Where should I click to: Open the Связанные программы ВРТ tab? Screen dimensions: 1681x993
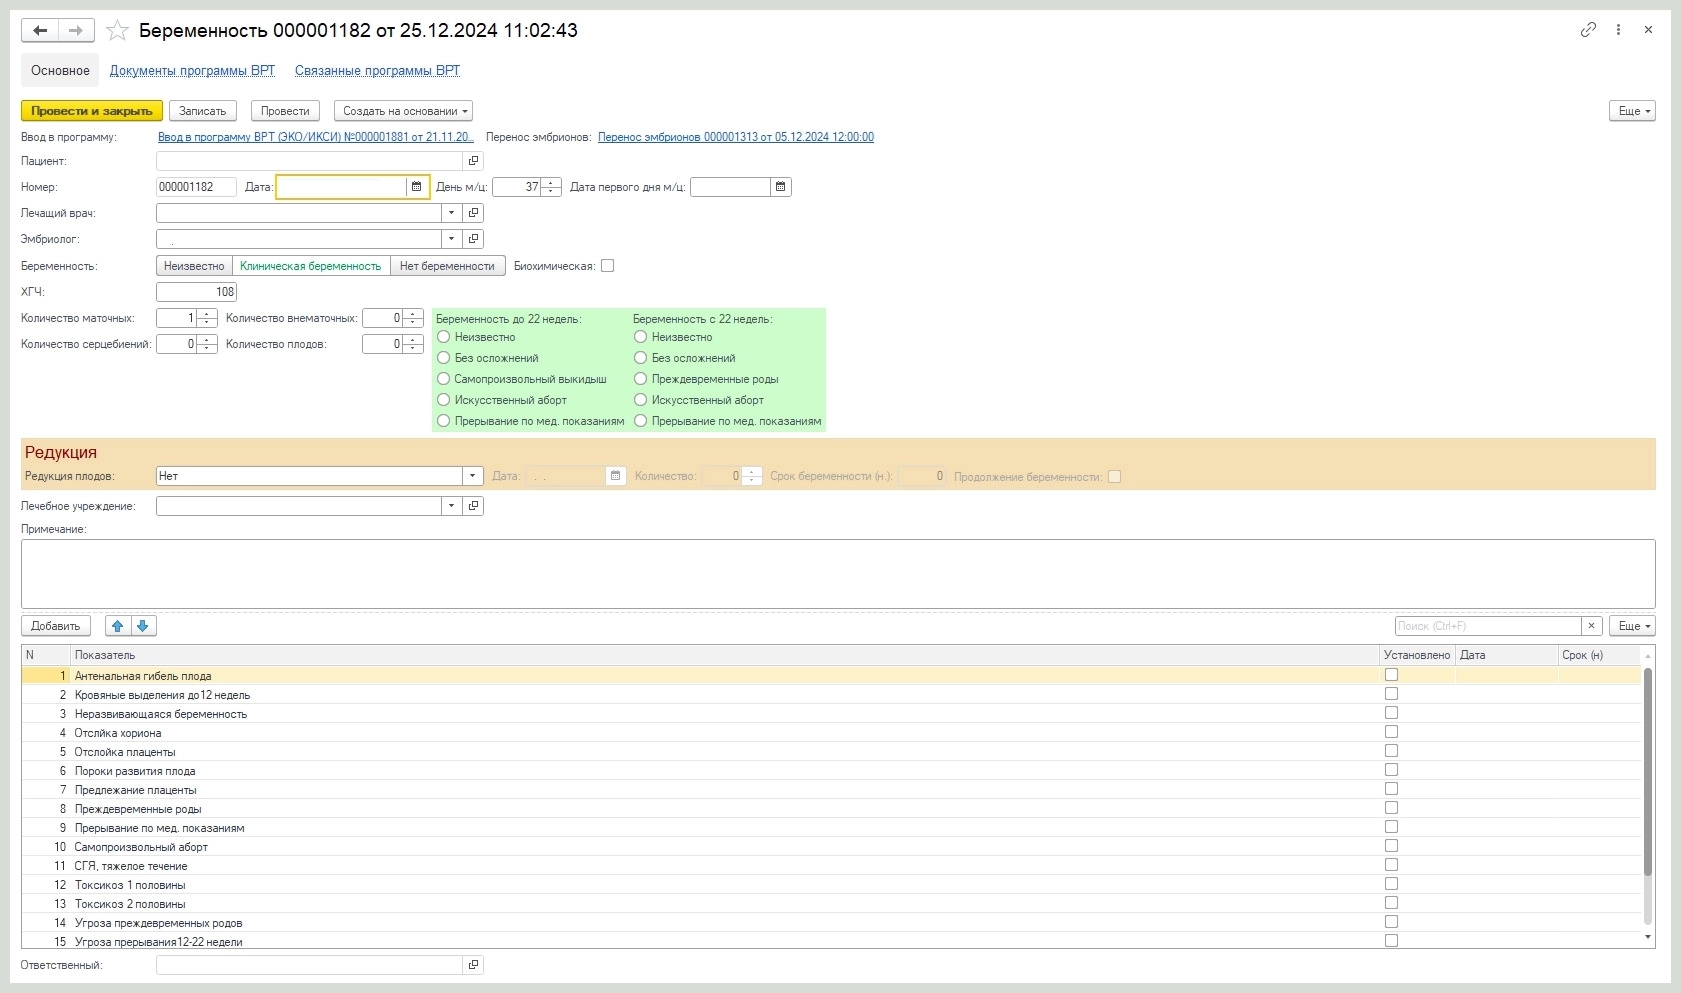[x=377, y=70]
